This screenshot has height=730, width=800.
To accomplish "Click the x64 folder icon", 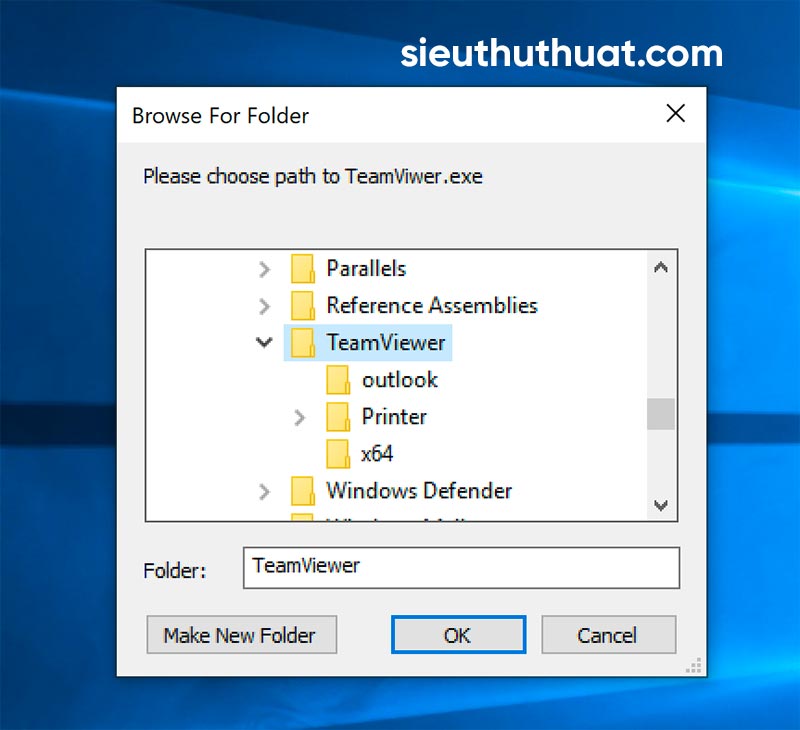I will tap(338, 454).
